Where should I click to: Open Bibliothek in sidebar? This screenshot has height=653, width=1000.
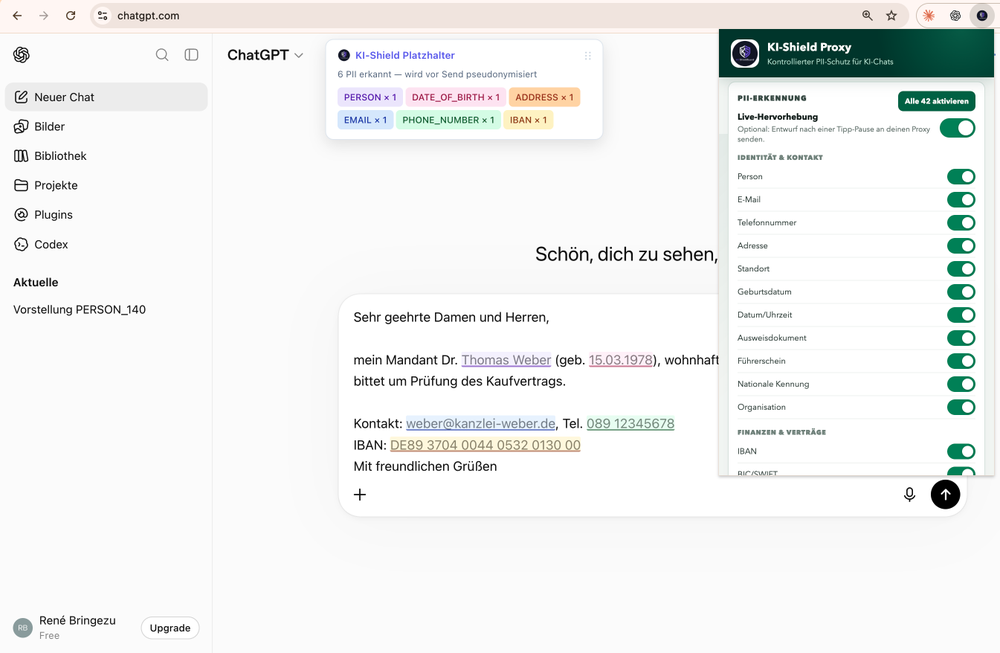coord(106,156)
